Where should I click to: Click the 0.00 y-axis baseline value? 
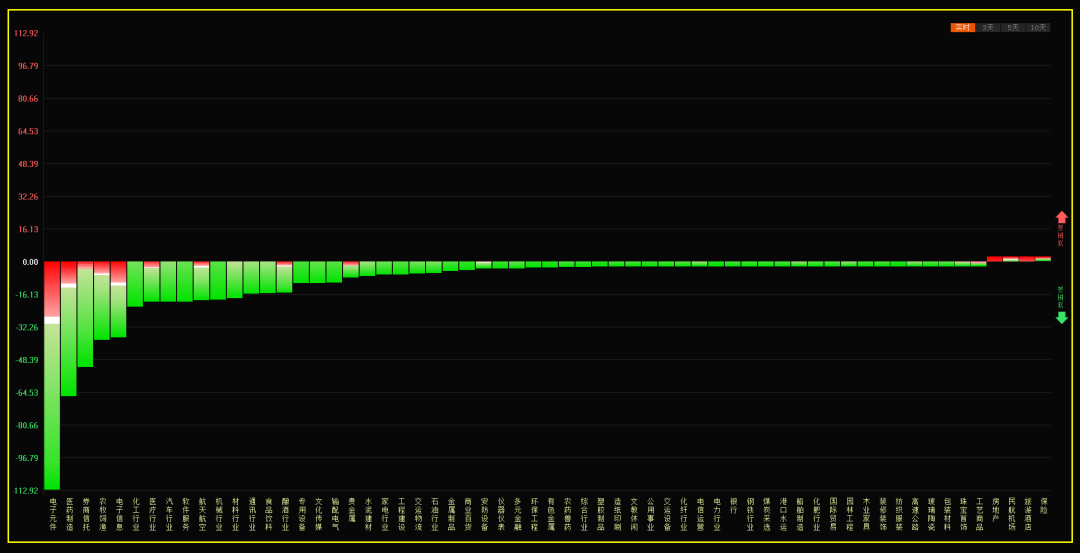click(30, 262)
